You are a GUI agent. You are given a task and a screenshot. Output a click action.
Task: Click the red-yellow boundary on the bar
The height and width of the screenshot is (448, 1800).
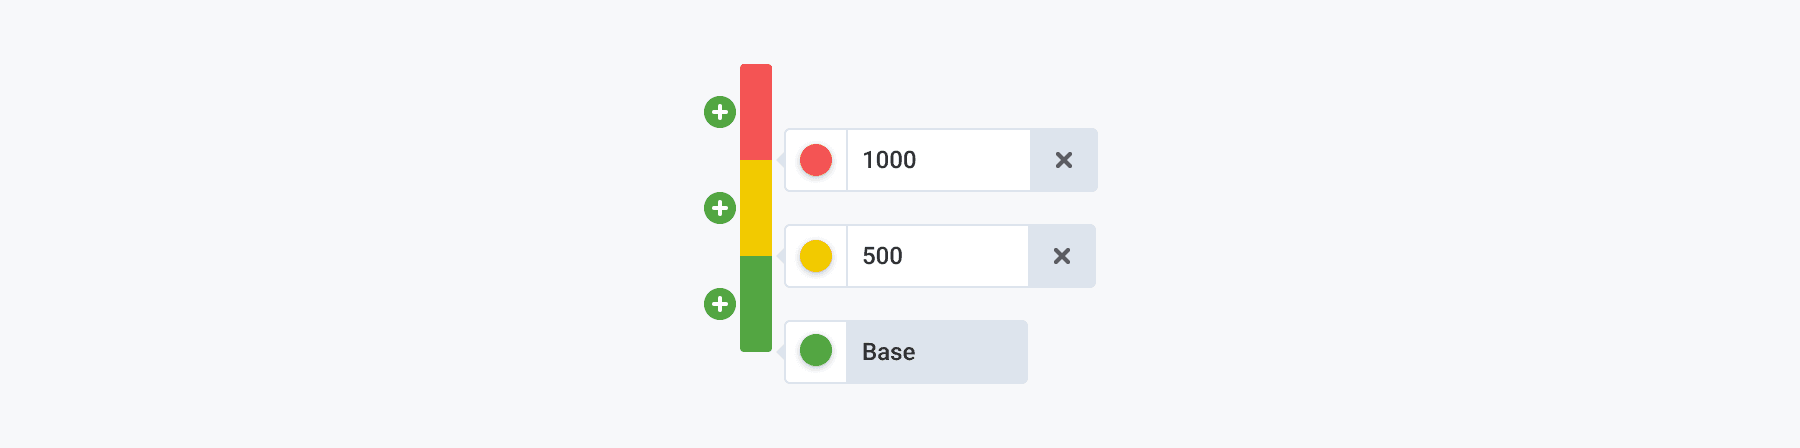pyautogui.click(x=756, y=160)
